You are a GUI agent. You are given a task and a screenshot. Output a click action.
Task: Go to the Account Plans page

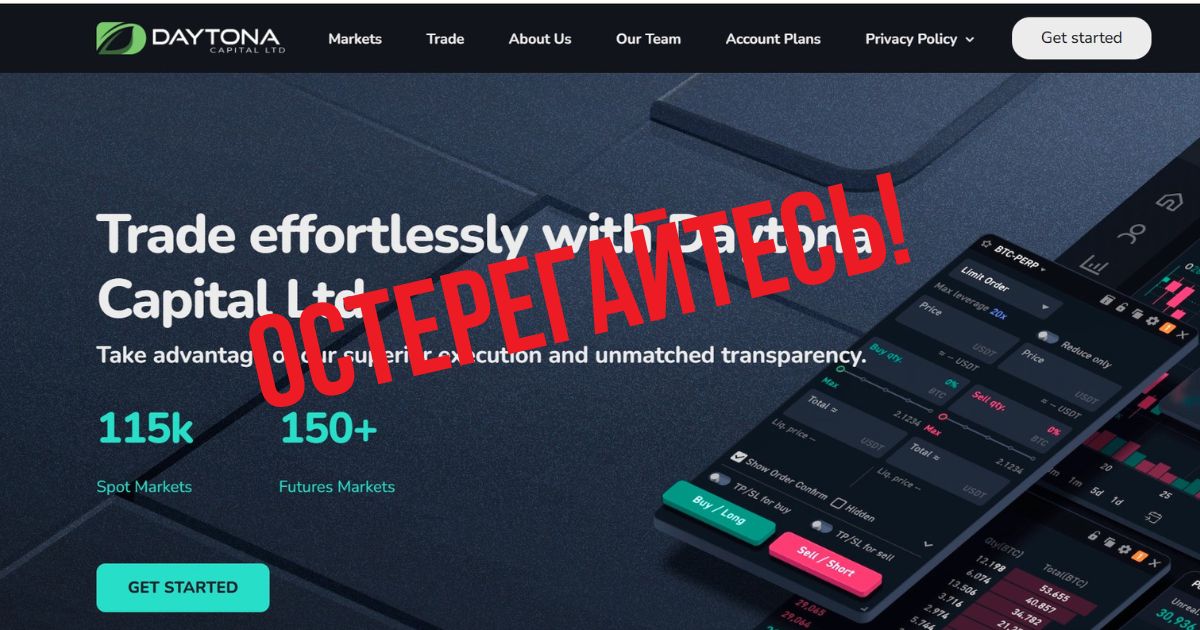(x=773, y=39)
